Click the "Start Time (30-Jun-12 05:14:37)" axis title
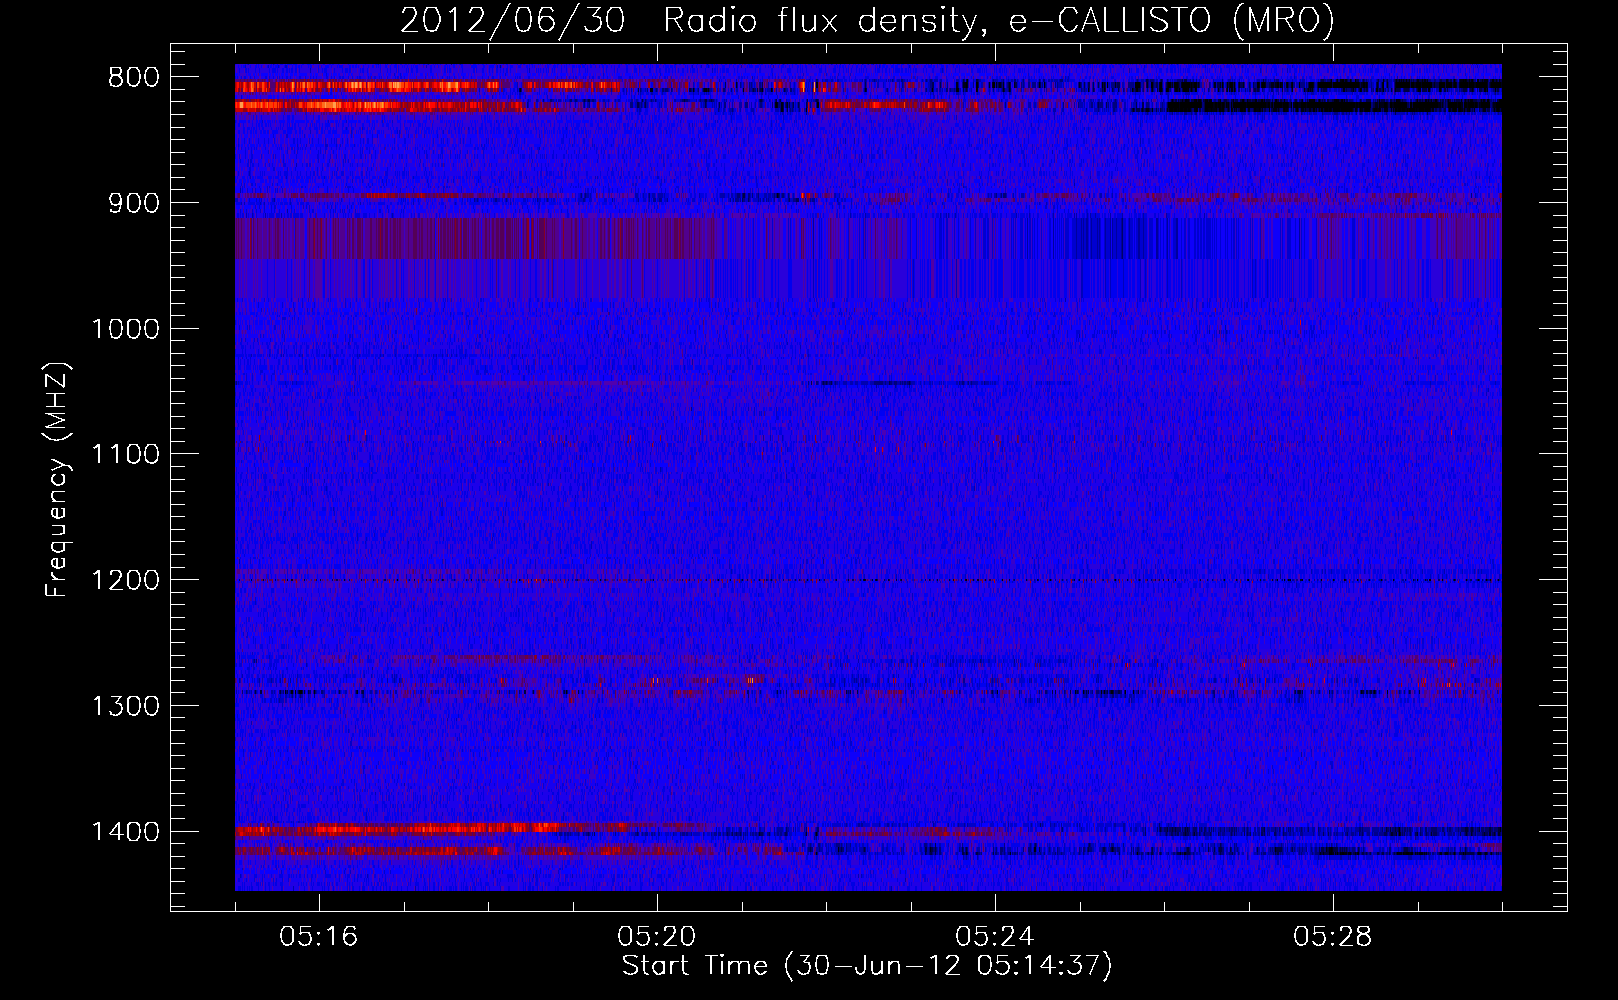1618x1000 pixels. click(867, 966)
